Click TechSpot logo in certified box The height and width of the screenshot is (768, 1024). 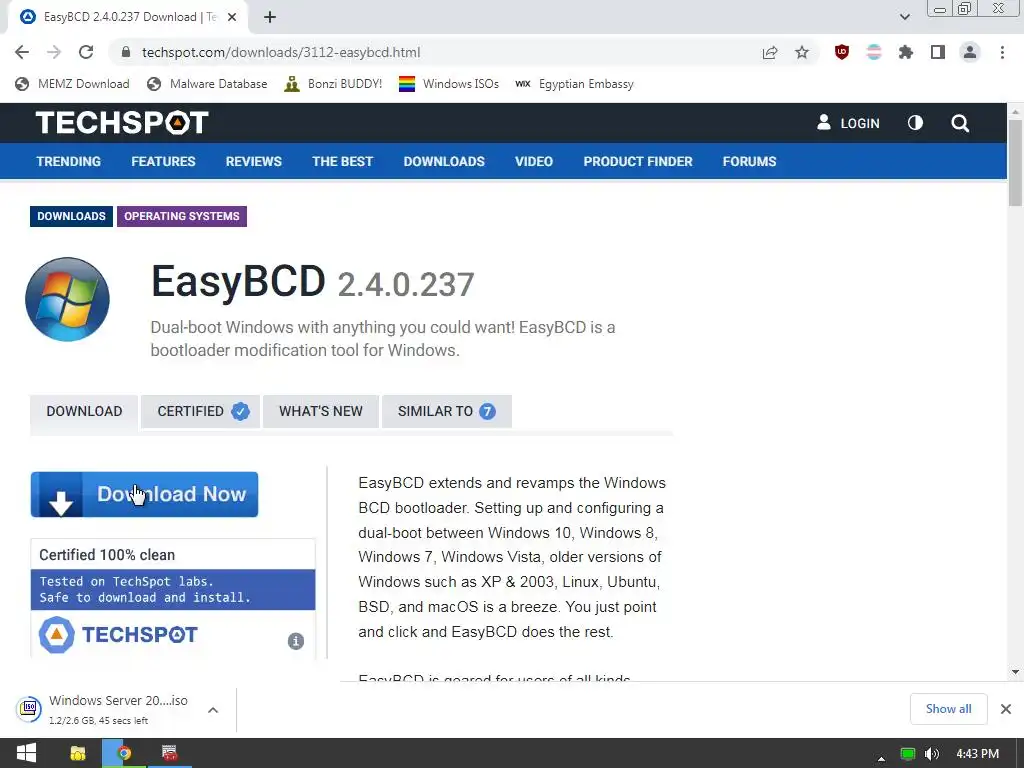pos(118,635)
